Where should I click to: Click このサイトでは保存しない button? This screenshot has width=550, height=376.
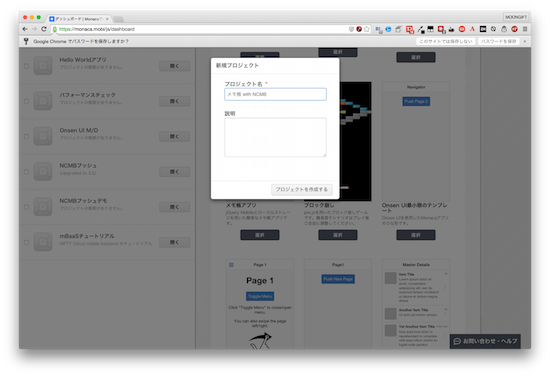pos(446,41)
